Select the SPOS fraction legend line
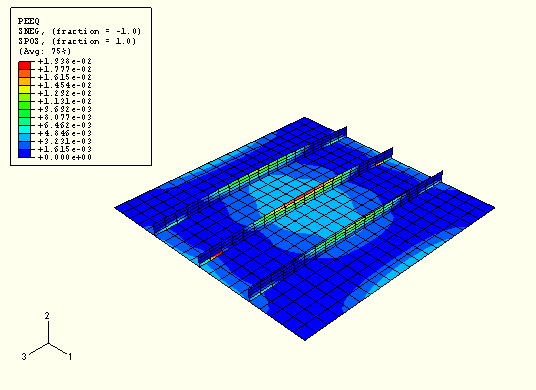The height and width of the screenshot is (390, 536). [x=77, y=41]
